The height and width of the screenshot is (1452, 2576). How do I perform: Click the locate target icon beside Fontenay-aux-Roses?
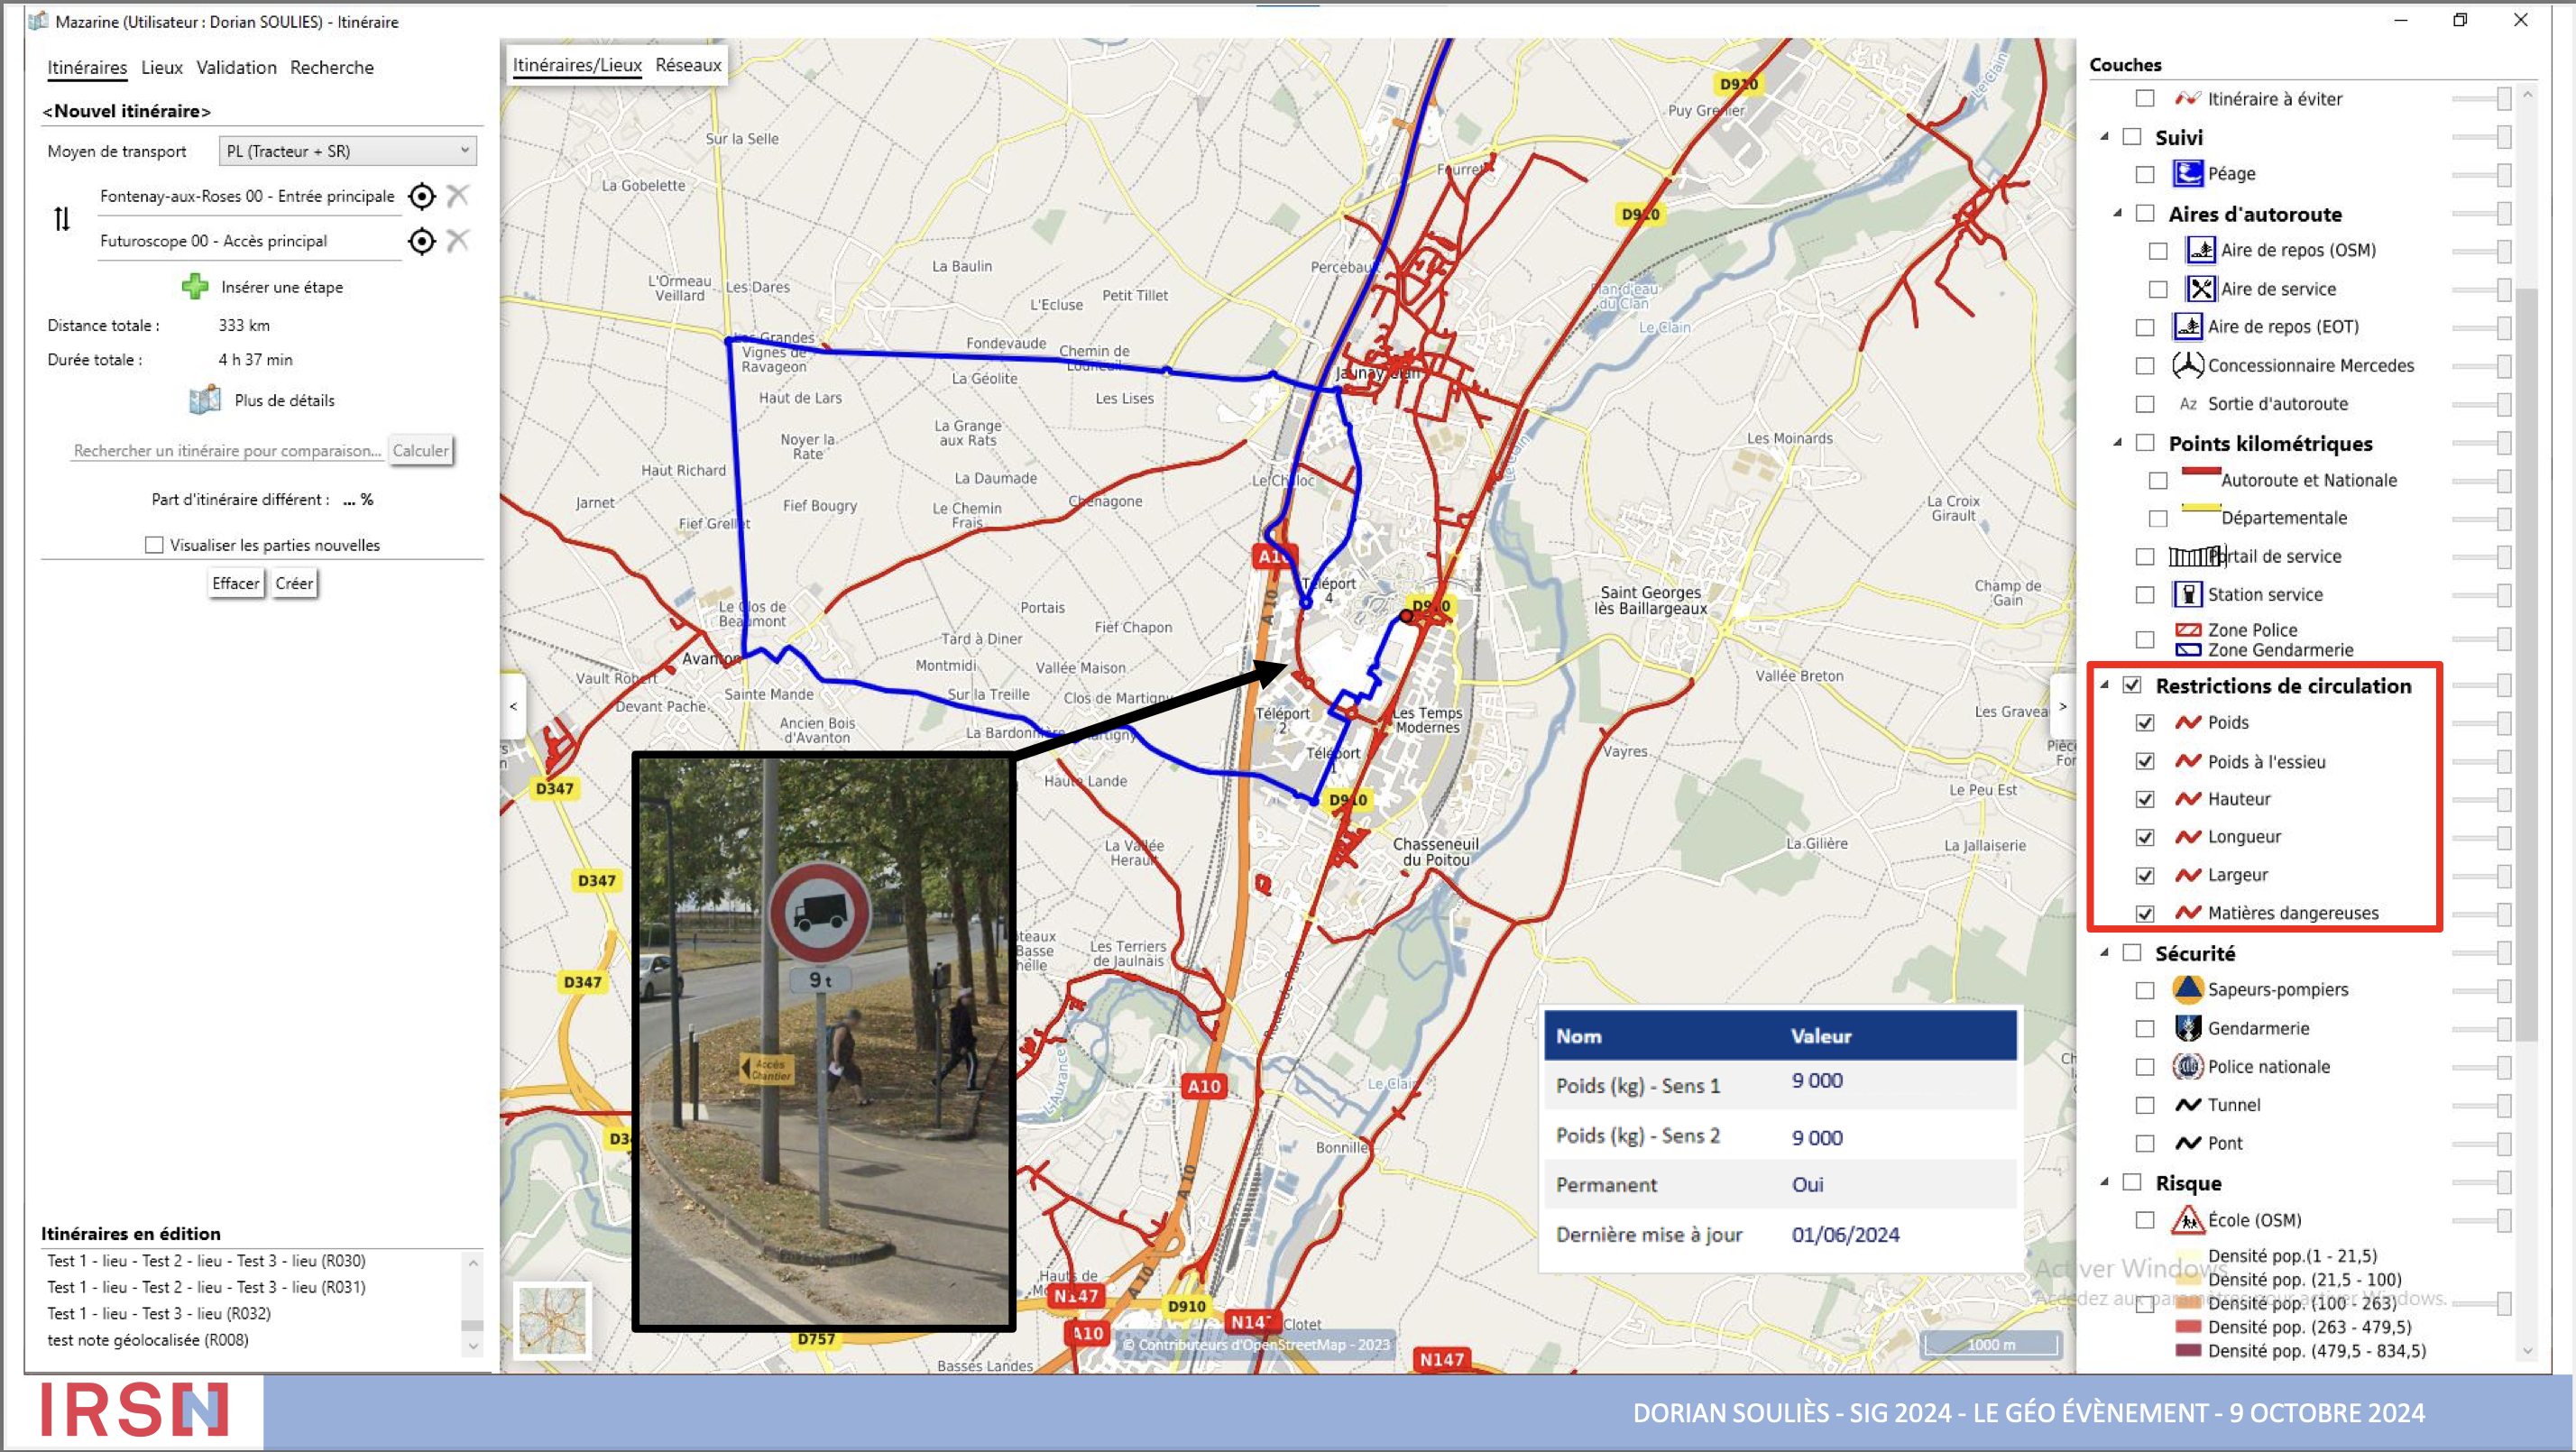click(422, 196)
